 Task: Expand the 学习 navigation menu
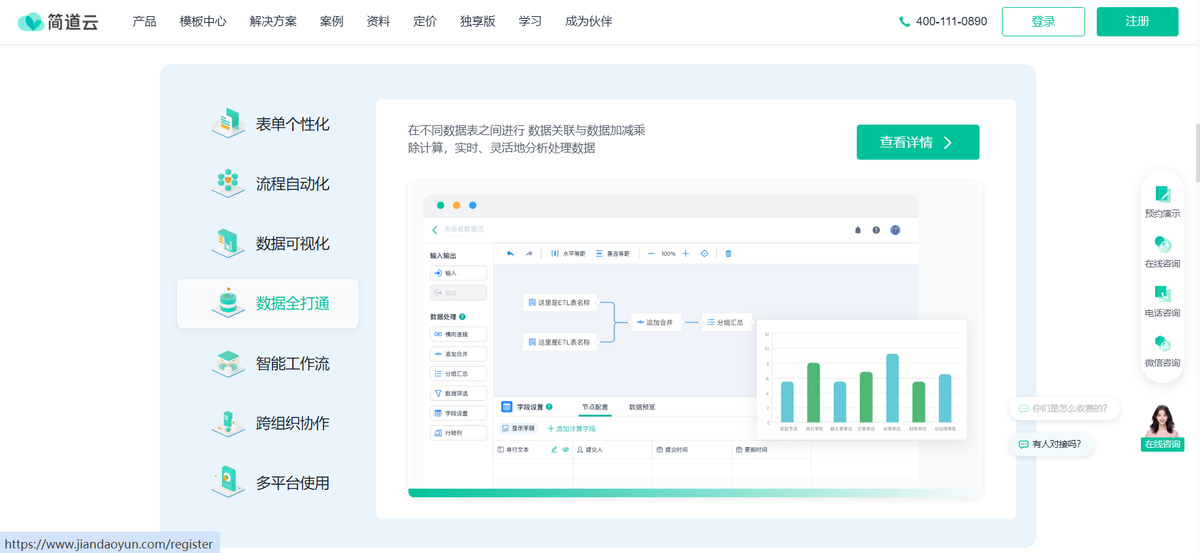pyautogui.click(x=530, y=21)
